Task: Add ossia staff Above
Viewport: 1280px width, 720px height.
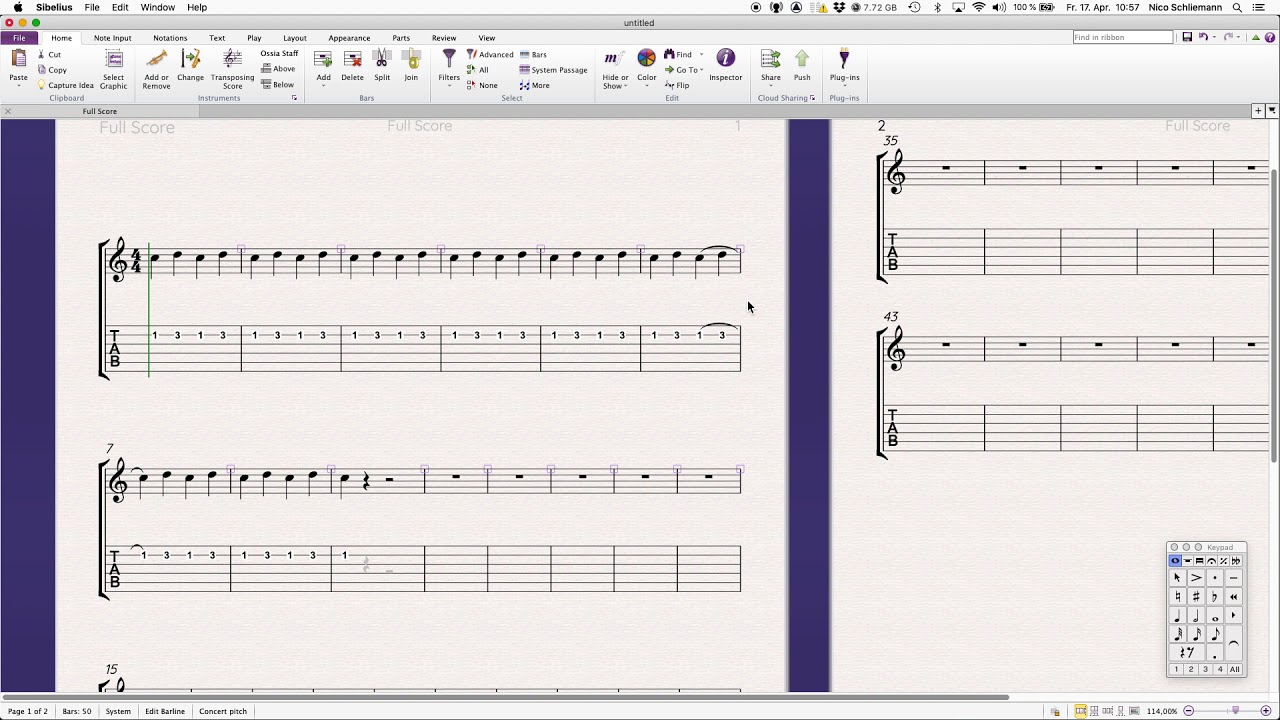Action: 278,69
